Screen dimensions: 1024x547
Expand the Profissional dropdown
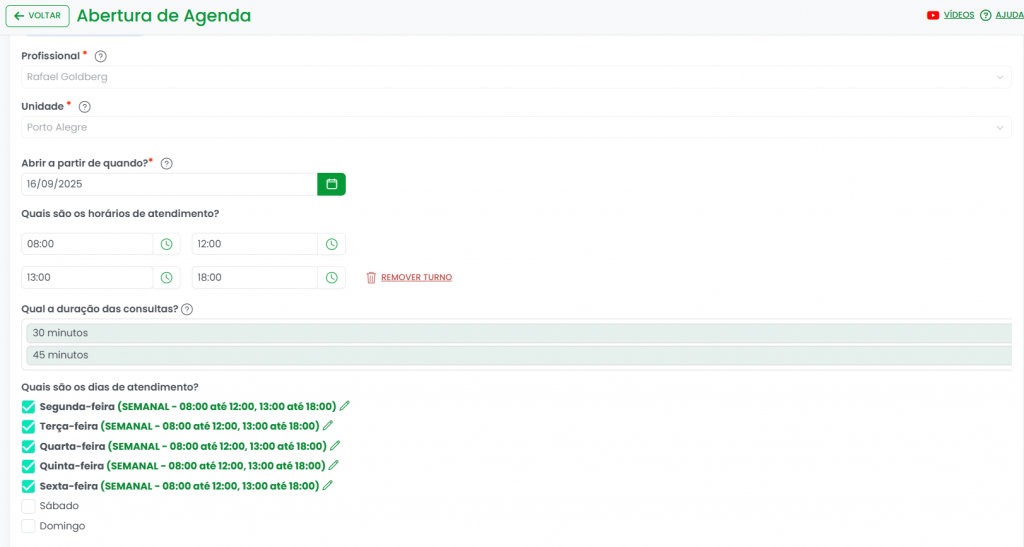click(x=515, y=77)
